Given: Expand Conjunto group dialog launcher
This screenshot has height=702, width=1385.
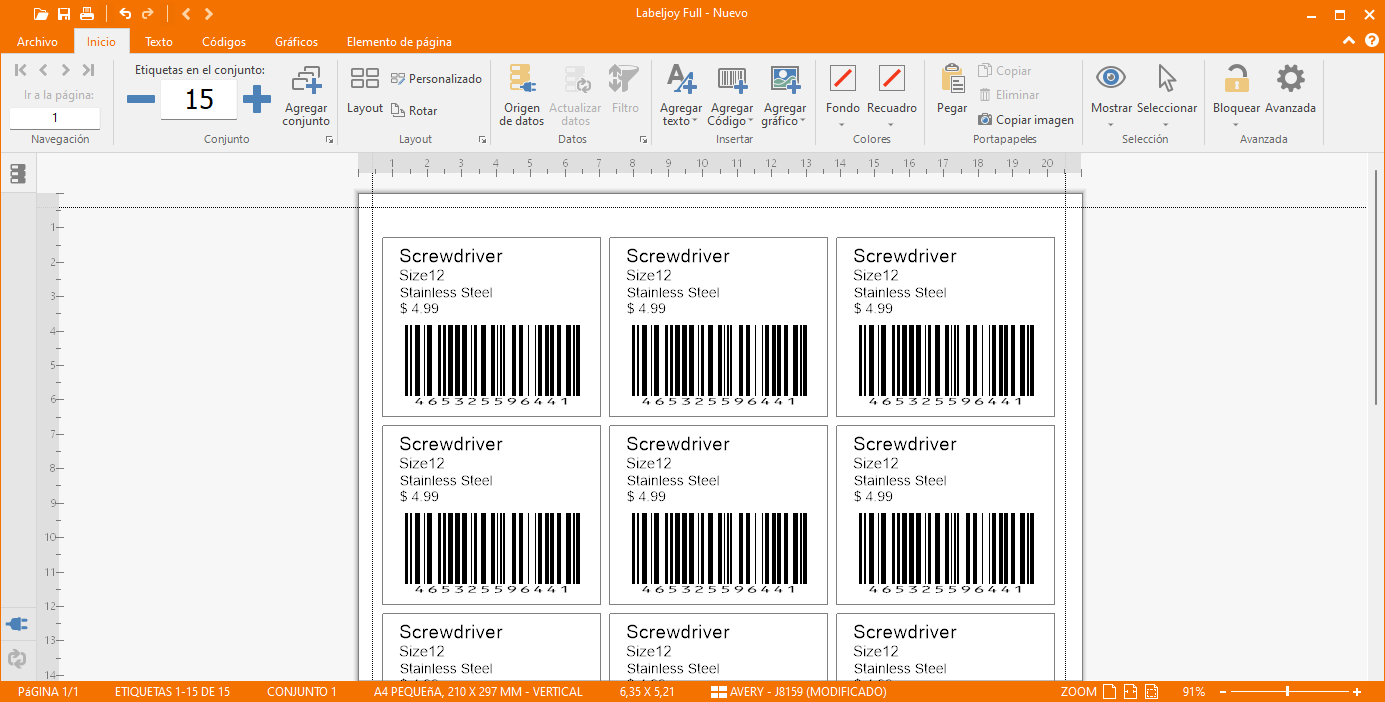Looking at the screenshot, I should (x=329, y=141).
